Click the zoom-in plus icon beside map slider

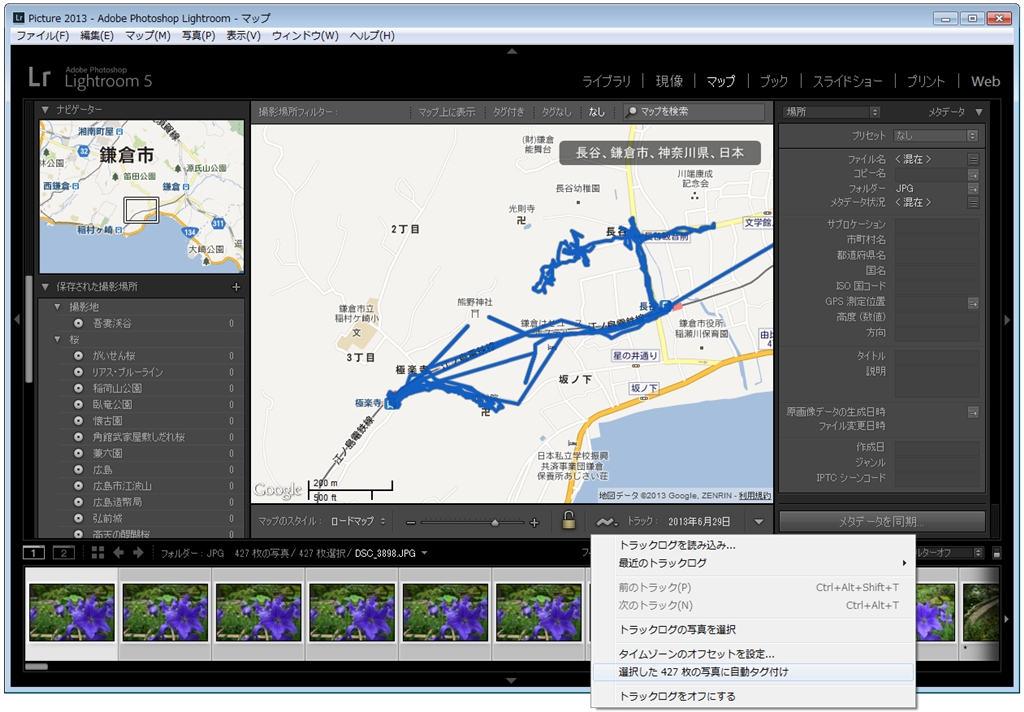pos(534,522)
